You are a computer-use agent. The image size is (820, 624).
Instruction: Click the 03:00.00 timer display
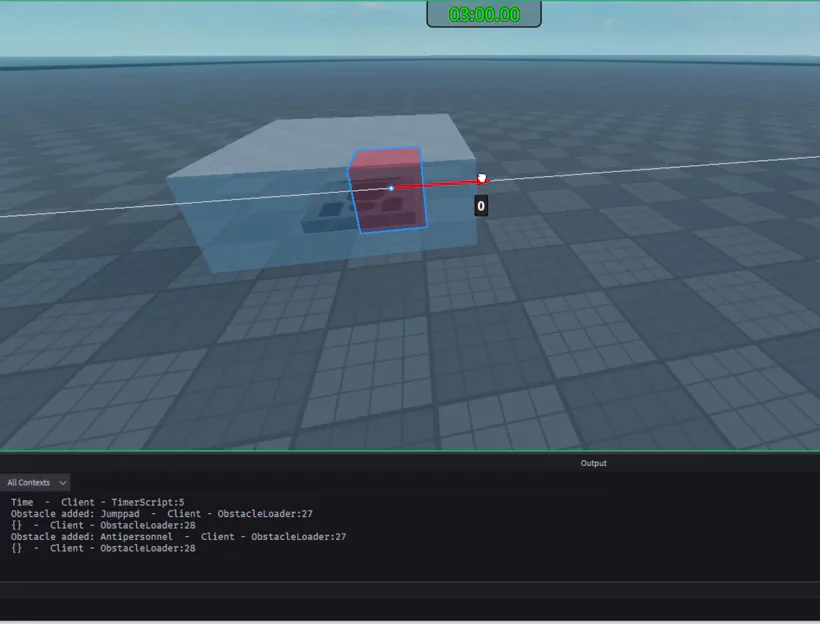click(x=484, y=14)
